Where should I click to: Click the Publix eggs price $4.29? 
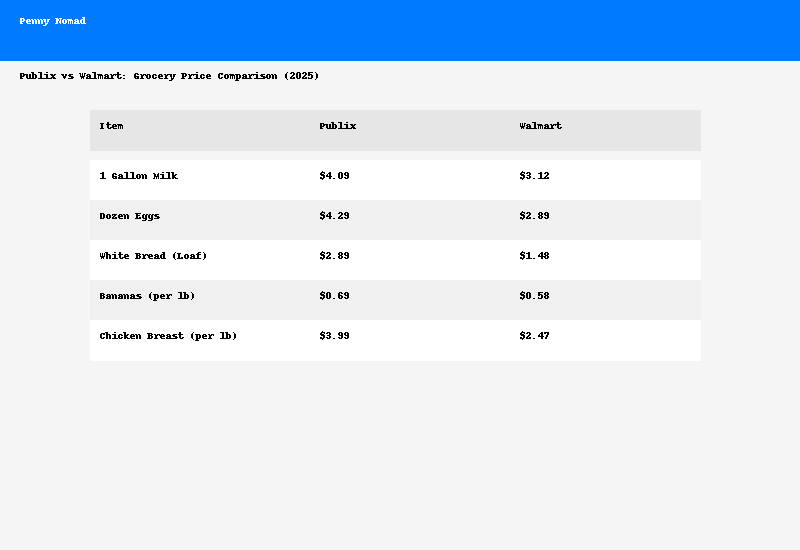coord(334,216)
